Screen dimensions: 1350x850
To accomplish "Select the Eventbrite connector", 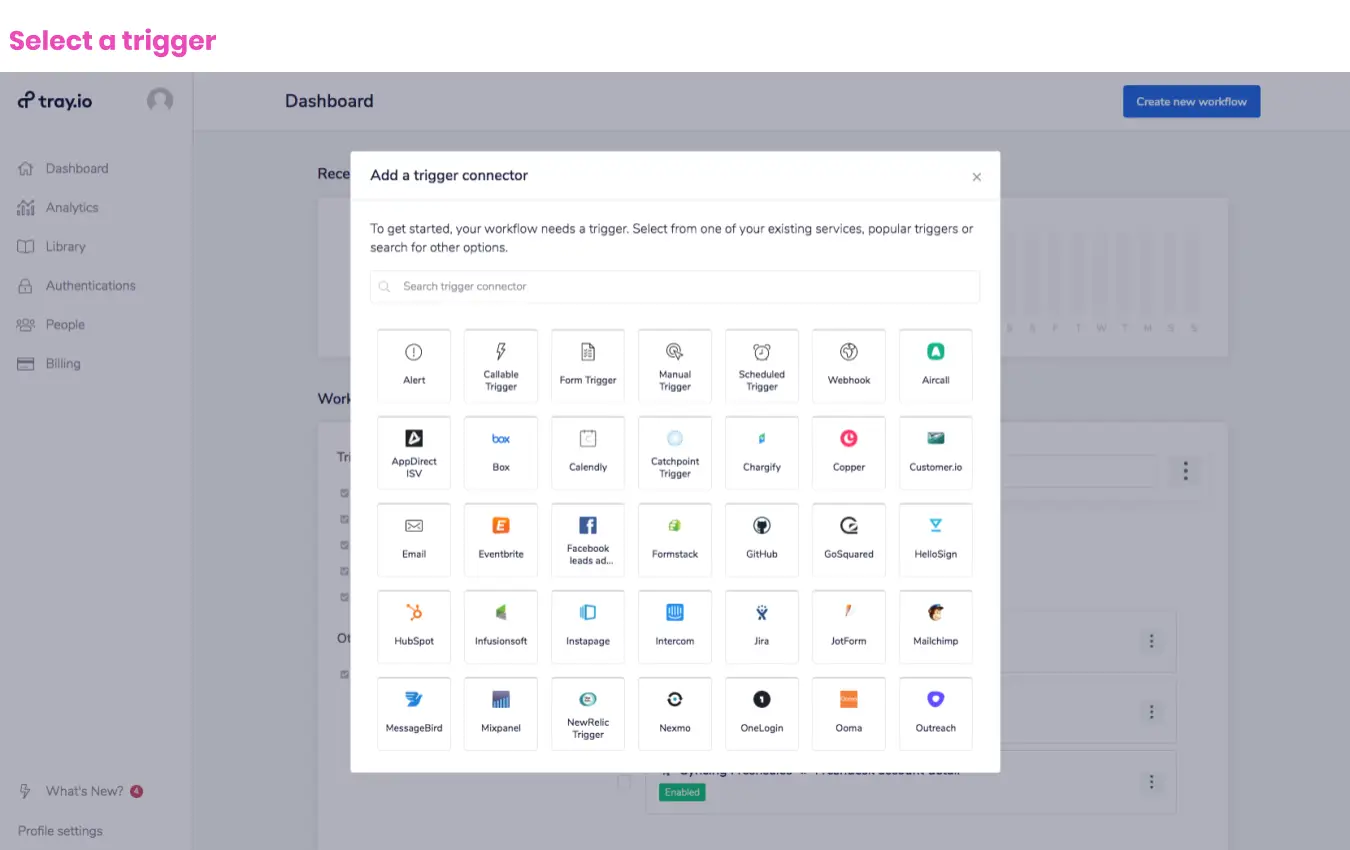I will click(501, 540).
